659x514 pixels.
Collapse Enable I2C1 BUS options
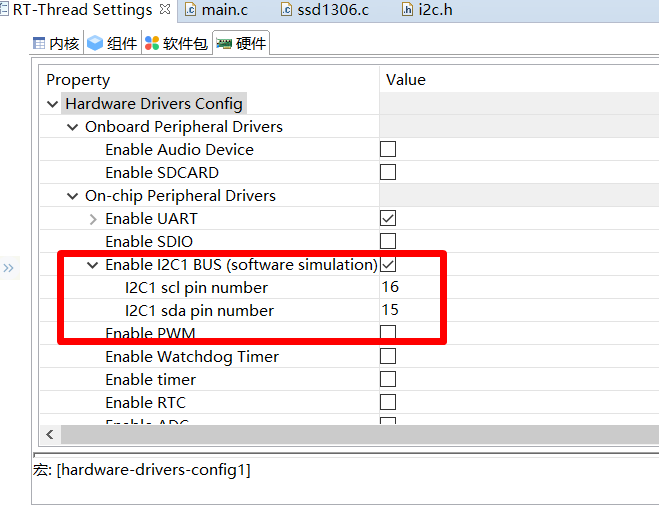point(92,265)
